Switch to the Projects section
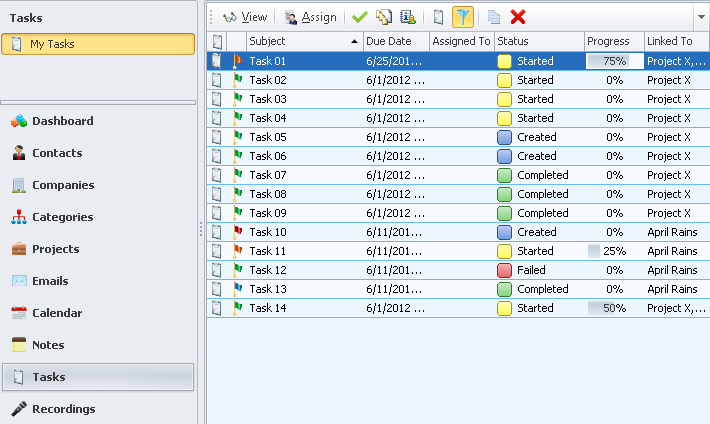This screenshot has width=710, height=424. pos(55,249)
